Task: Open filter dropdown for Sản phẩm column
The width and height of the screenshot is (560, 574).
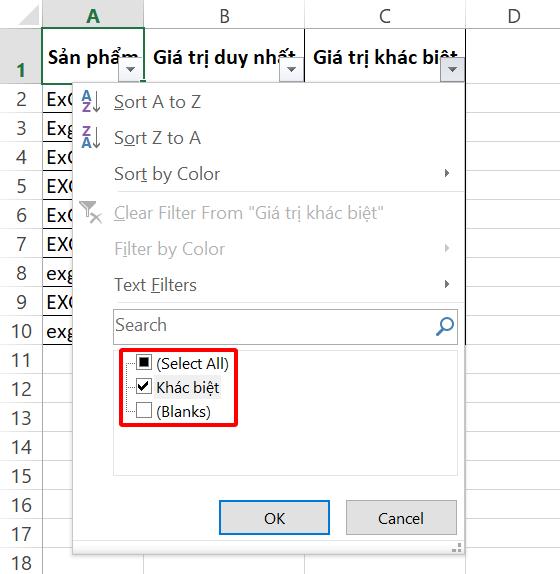Action: [x=130, y=69]
